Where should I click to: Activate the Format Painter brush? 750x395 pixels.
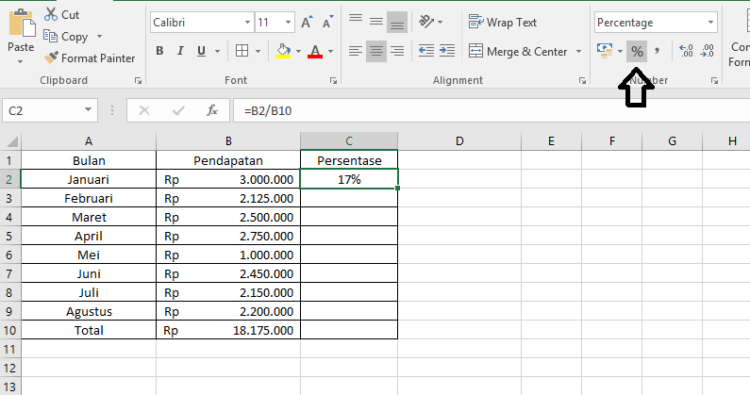pos(51,58)
